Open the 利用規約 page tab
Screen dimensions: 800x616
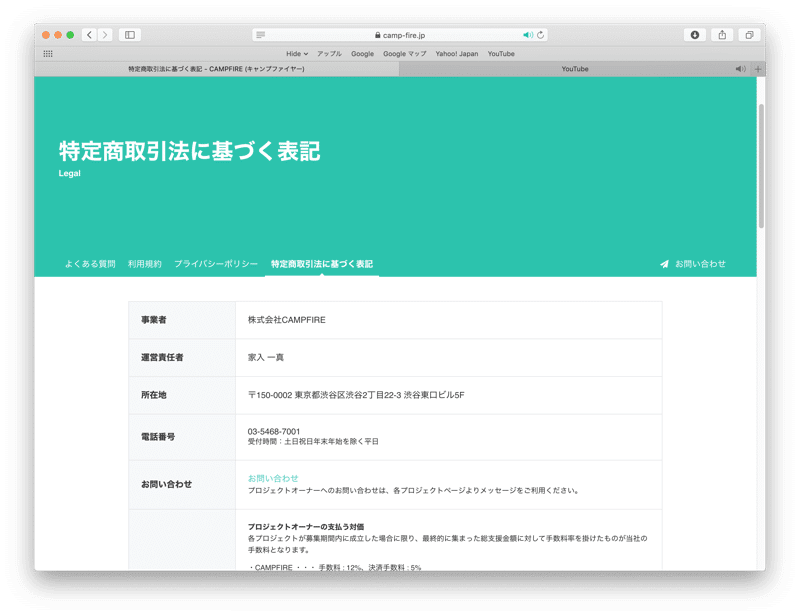[x=144, y=264]
